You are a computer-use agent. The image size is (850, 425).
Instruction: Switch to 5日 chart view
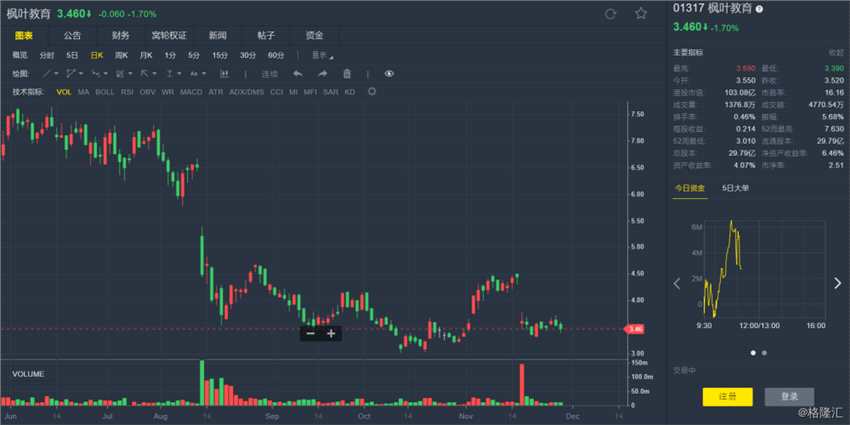click(x=72, y=55)
